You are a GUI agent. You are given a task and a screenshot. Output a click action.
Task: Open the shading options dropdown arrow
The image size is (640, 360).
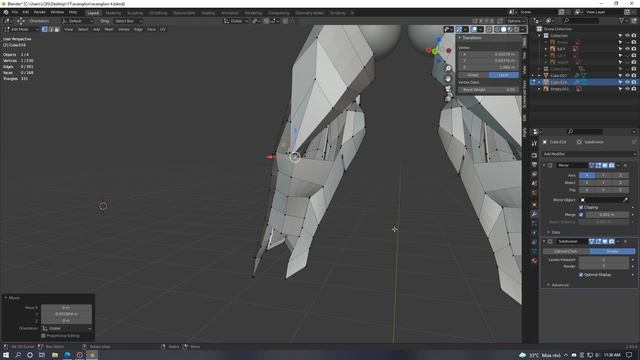(523, 29)
